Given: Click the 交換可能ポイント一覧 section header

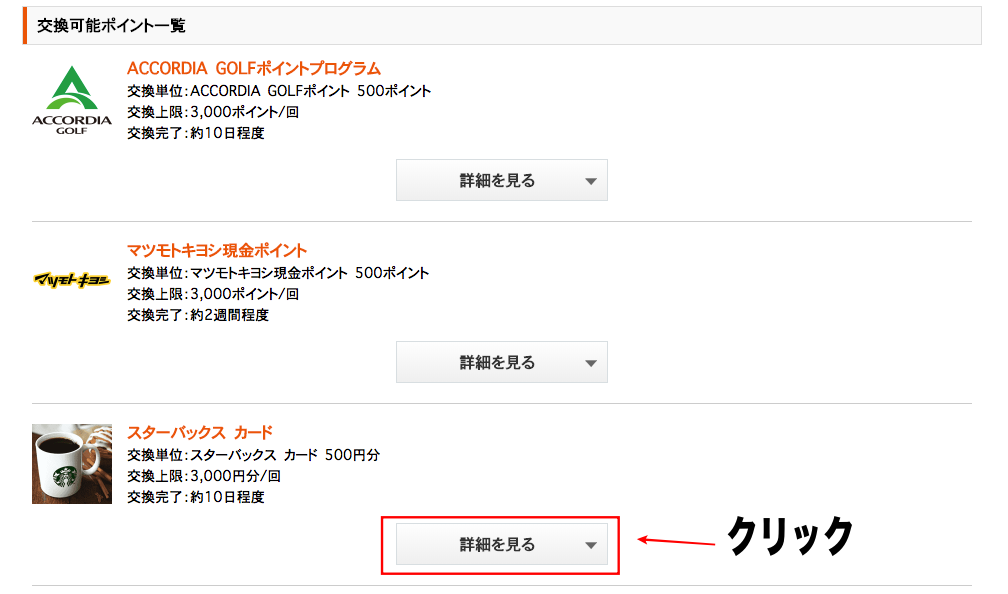Looking at the screenshot, I should click(x=502, y=26).
